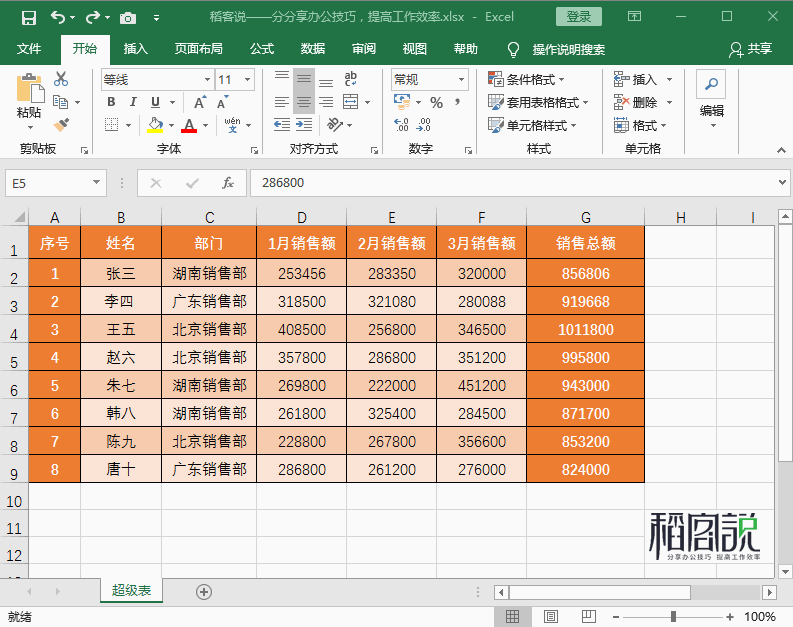Click the Percent Style icon
The image size is (793, 627).
(436, 103)
